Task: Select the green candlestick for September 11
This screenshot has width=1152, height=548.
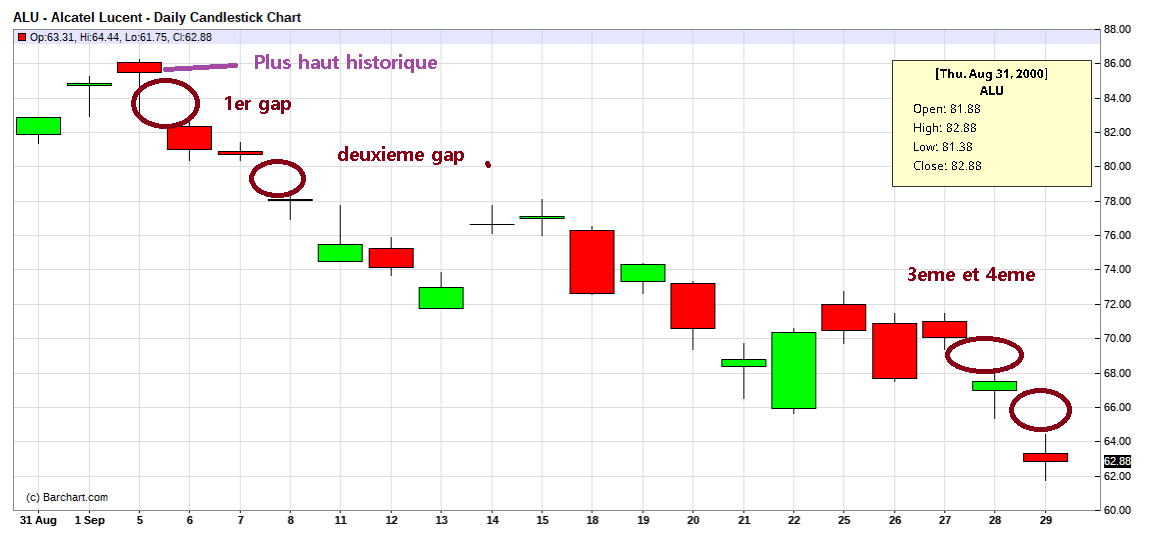Action: tap(340, 253)
